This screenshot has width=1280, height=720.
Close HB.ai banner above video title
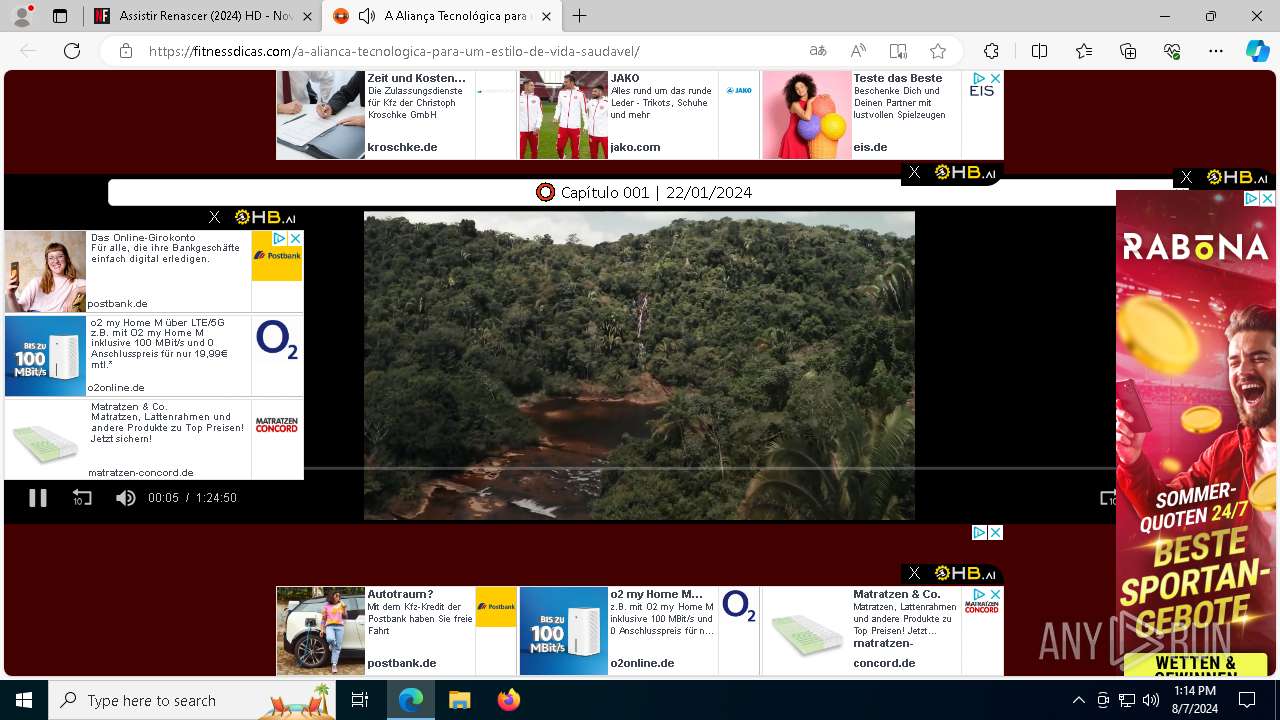coord(914,173)
